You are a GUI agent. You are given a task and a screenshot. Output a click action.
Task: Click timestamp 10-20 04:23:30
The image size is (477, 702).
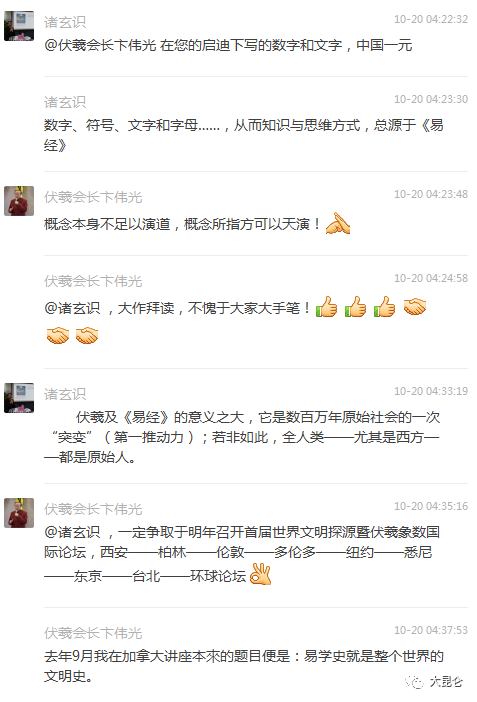click(431, 99)
